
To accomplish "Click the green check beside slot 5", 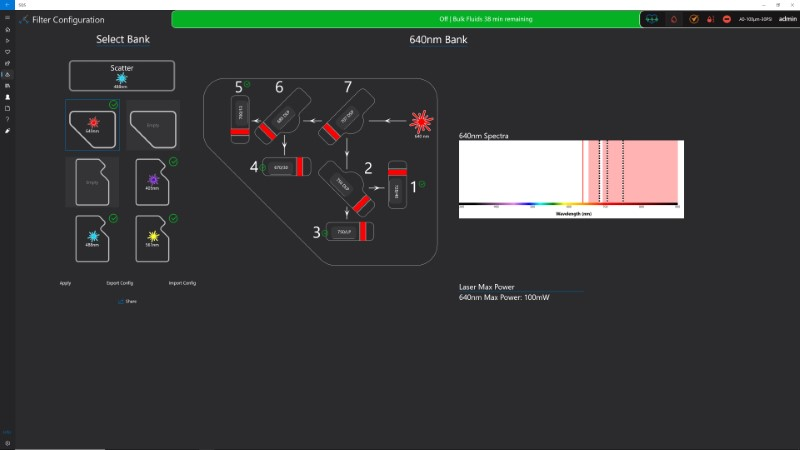I will [247, 84].
